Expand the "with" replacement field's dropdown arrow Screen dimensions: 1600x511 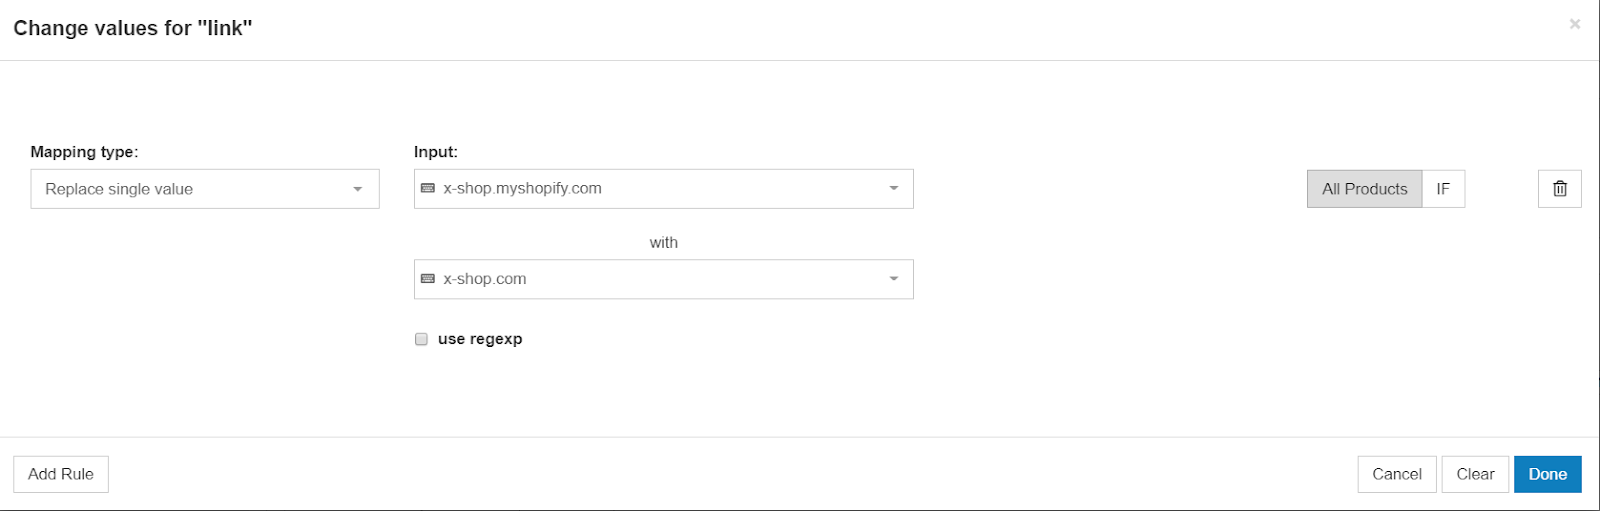[x=893, y=279]
